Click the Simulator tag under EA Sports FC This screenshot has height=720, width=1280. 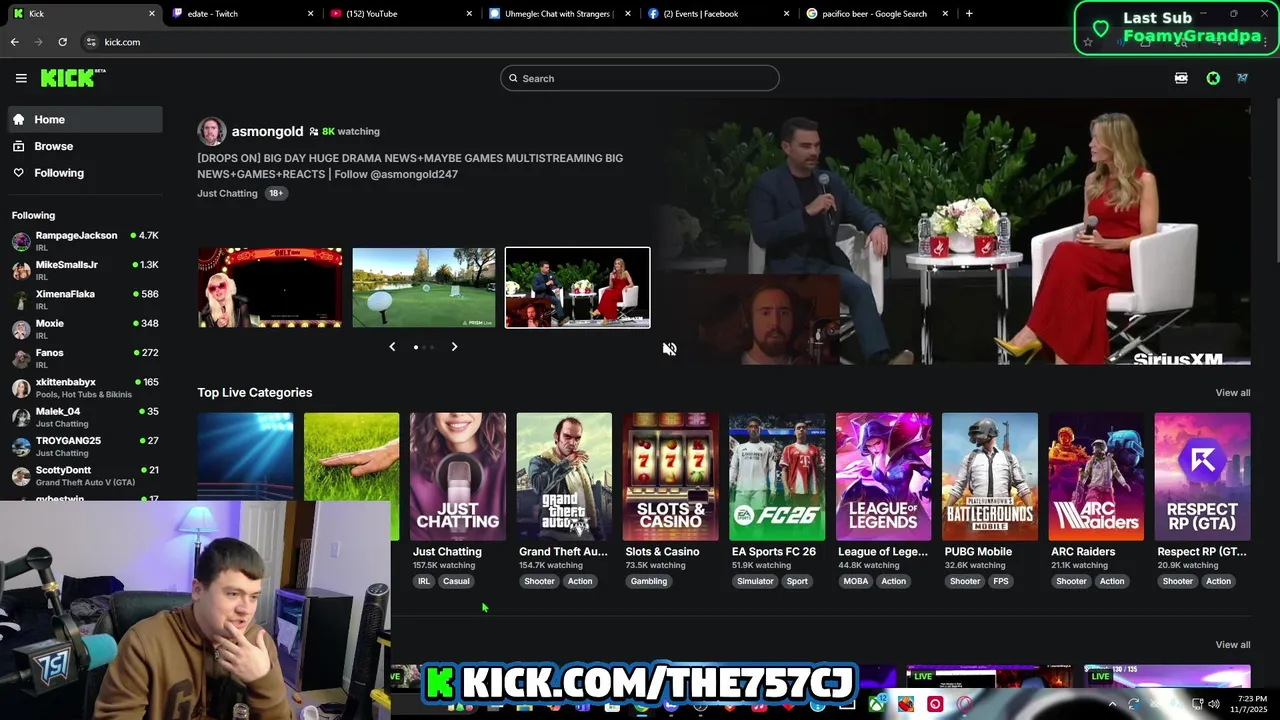coord(755,581)
